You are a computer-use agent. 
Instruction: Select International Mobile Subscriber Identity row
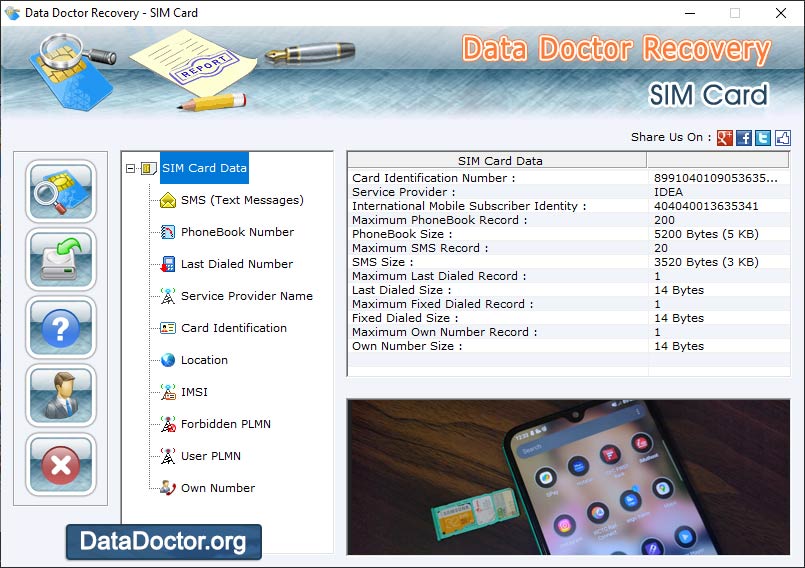[568, 205]
